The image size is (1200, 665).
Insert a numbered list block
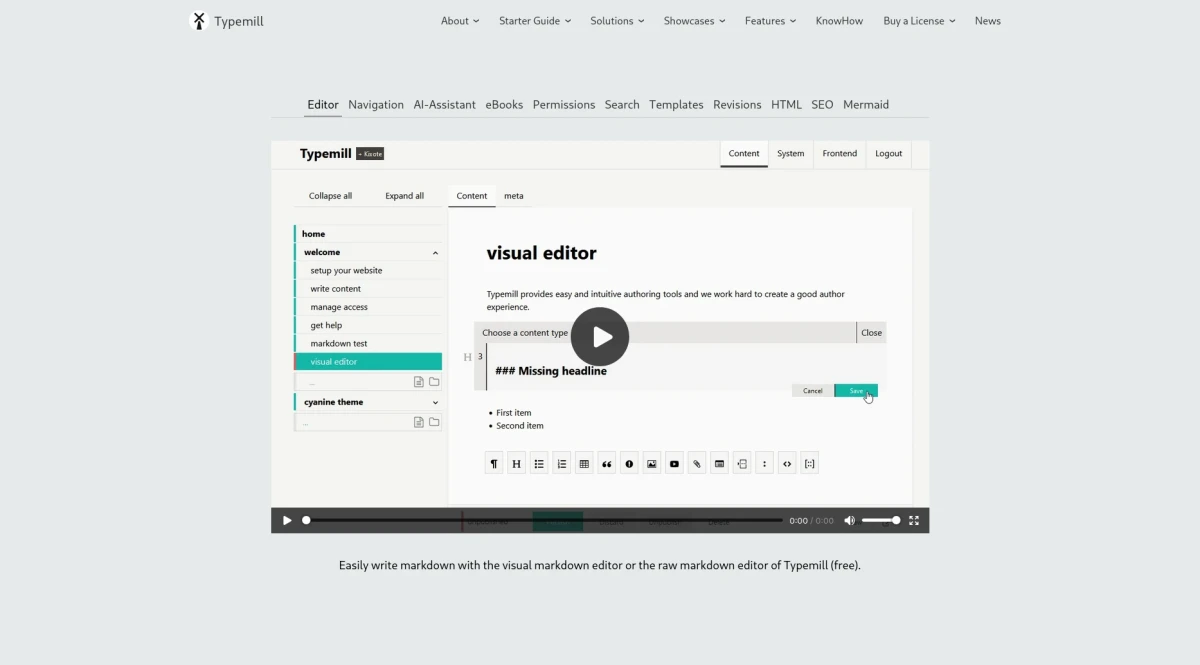point(561,463)
